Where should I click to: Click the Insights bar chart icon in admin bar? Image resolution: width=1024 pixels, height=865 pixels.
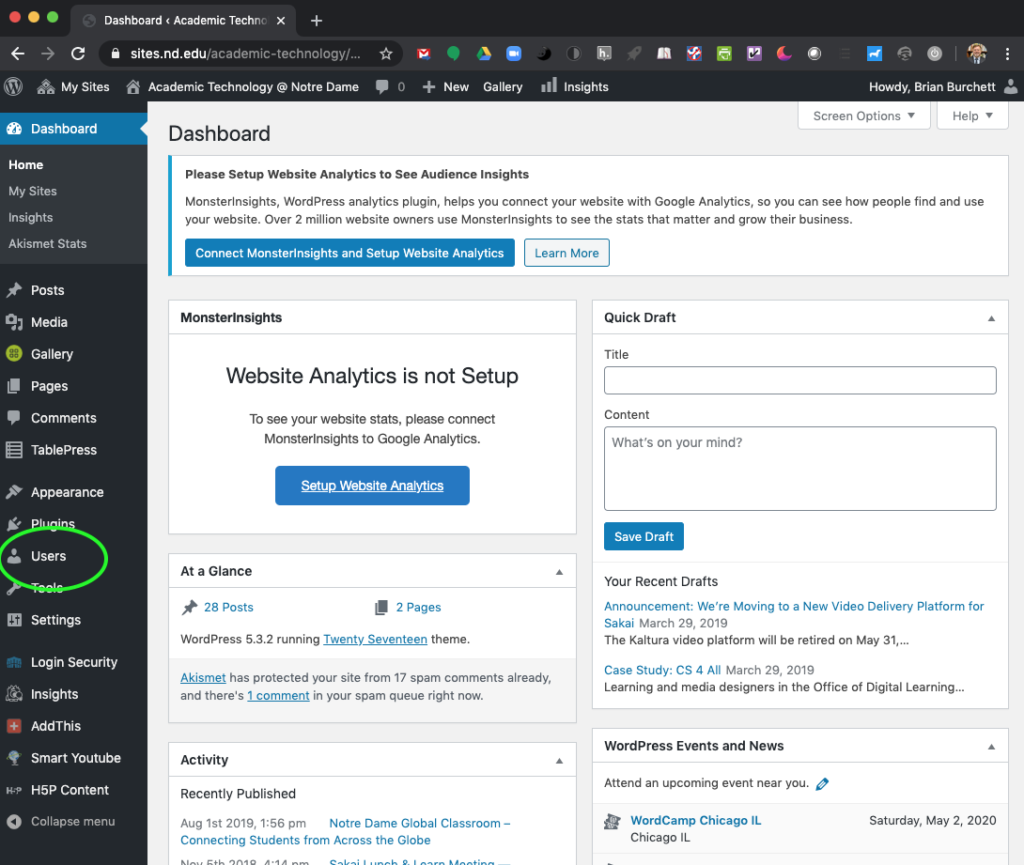(549, 86)
